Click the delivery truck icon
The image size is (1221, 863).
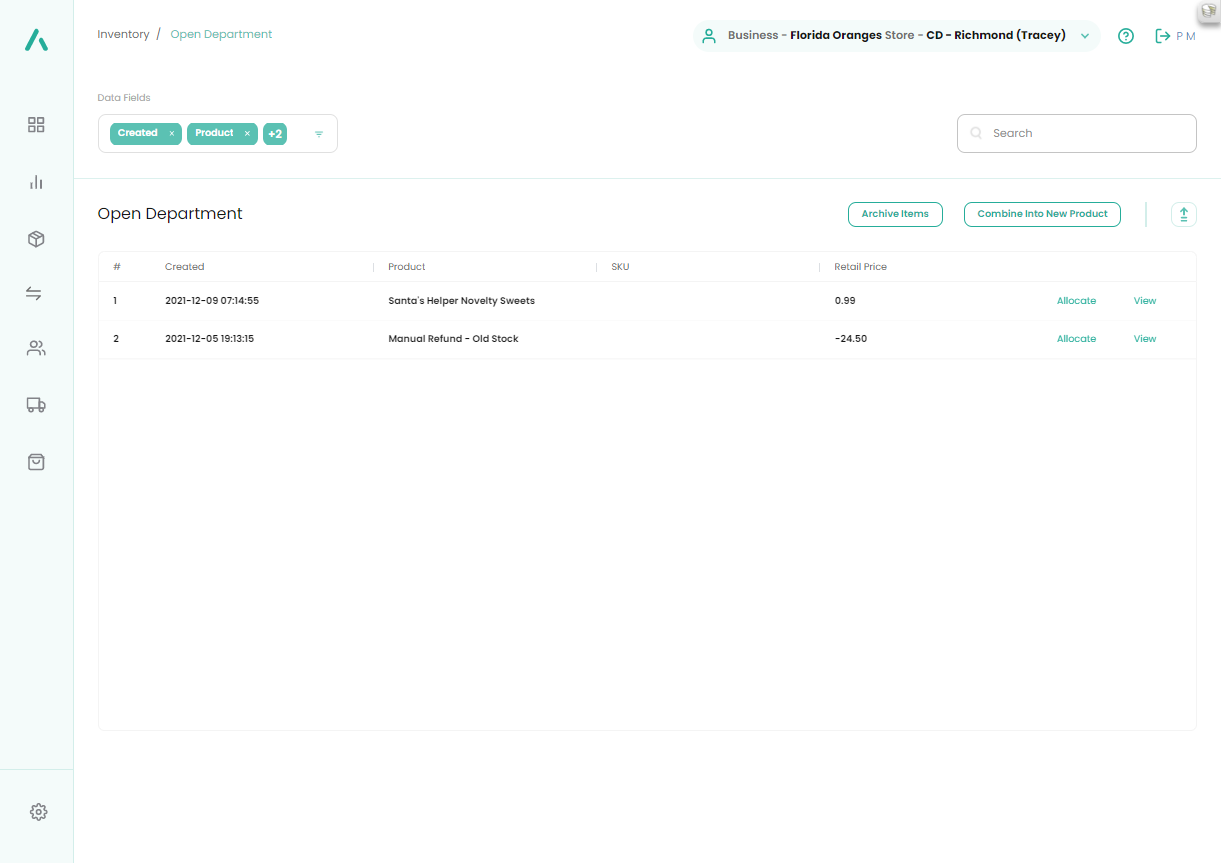tap(36, 405)
